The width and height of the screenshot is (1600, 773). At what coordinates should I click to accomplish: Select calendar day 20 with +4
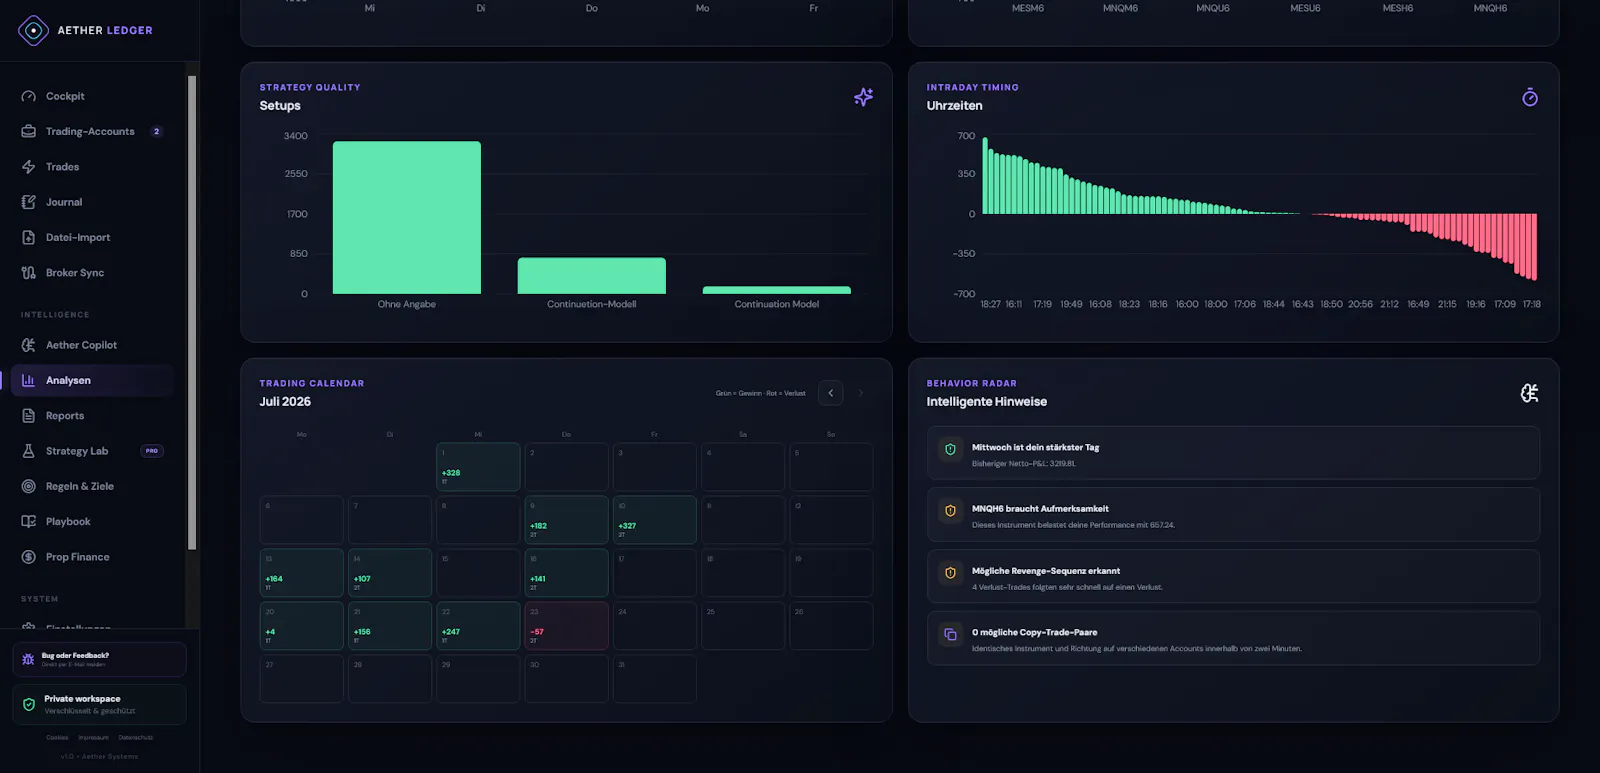(x=302, y=626)
